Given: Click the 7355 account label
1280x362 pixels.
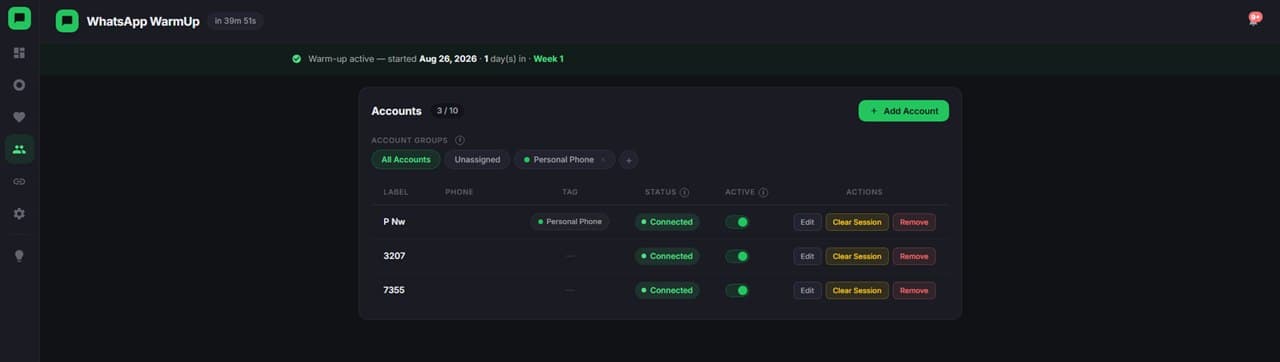Looking at the screenshot, I should click(x=394, y=290).
